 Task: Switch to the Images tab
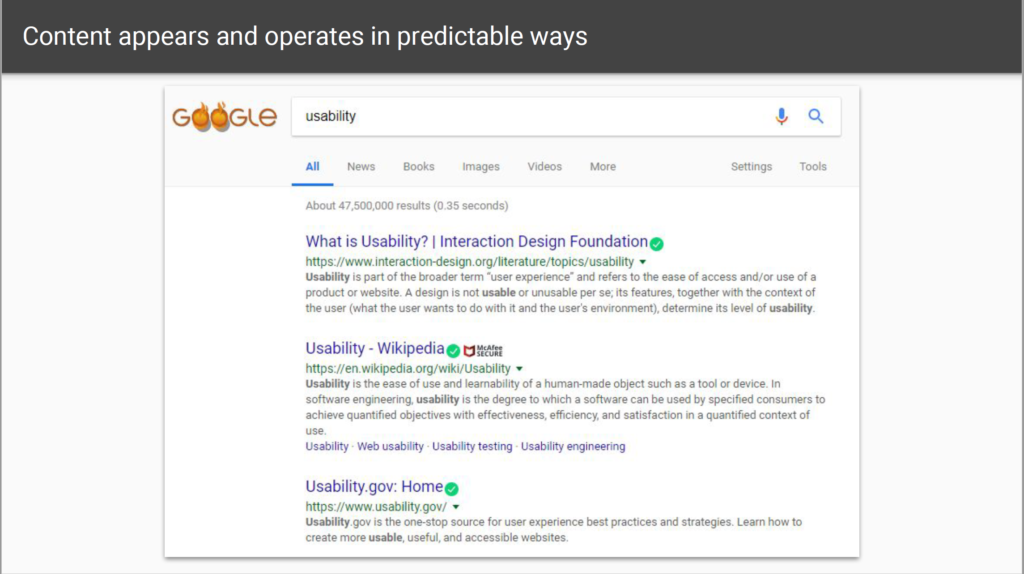pos(481,167)
